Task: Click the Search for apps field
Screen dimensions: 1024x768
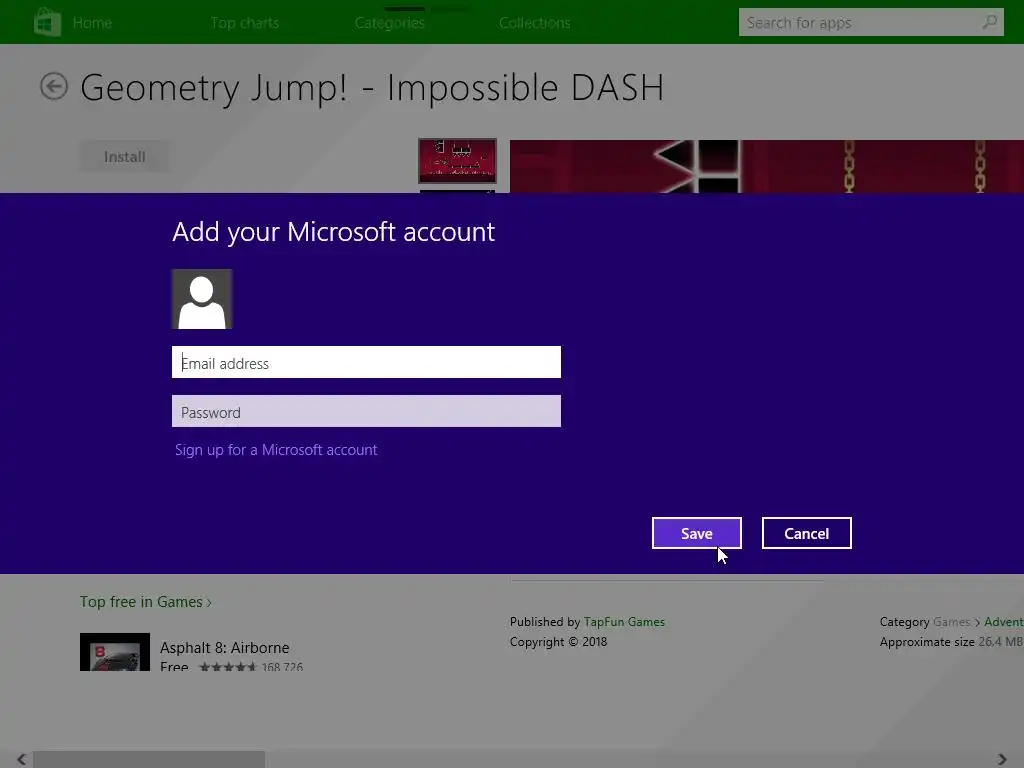Action: point(871,22)
